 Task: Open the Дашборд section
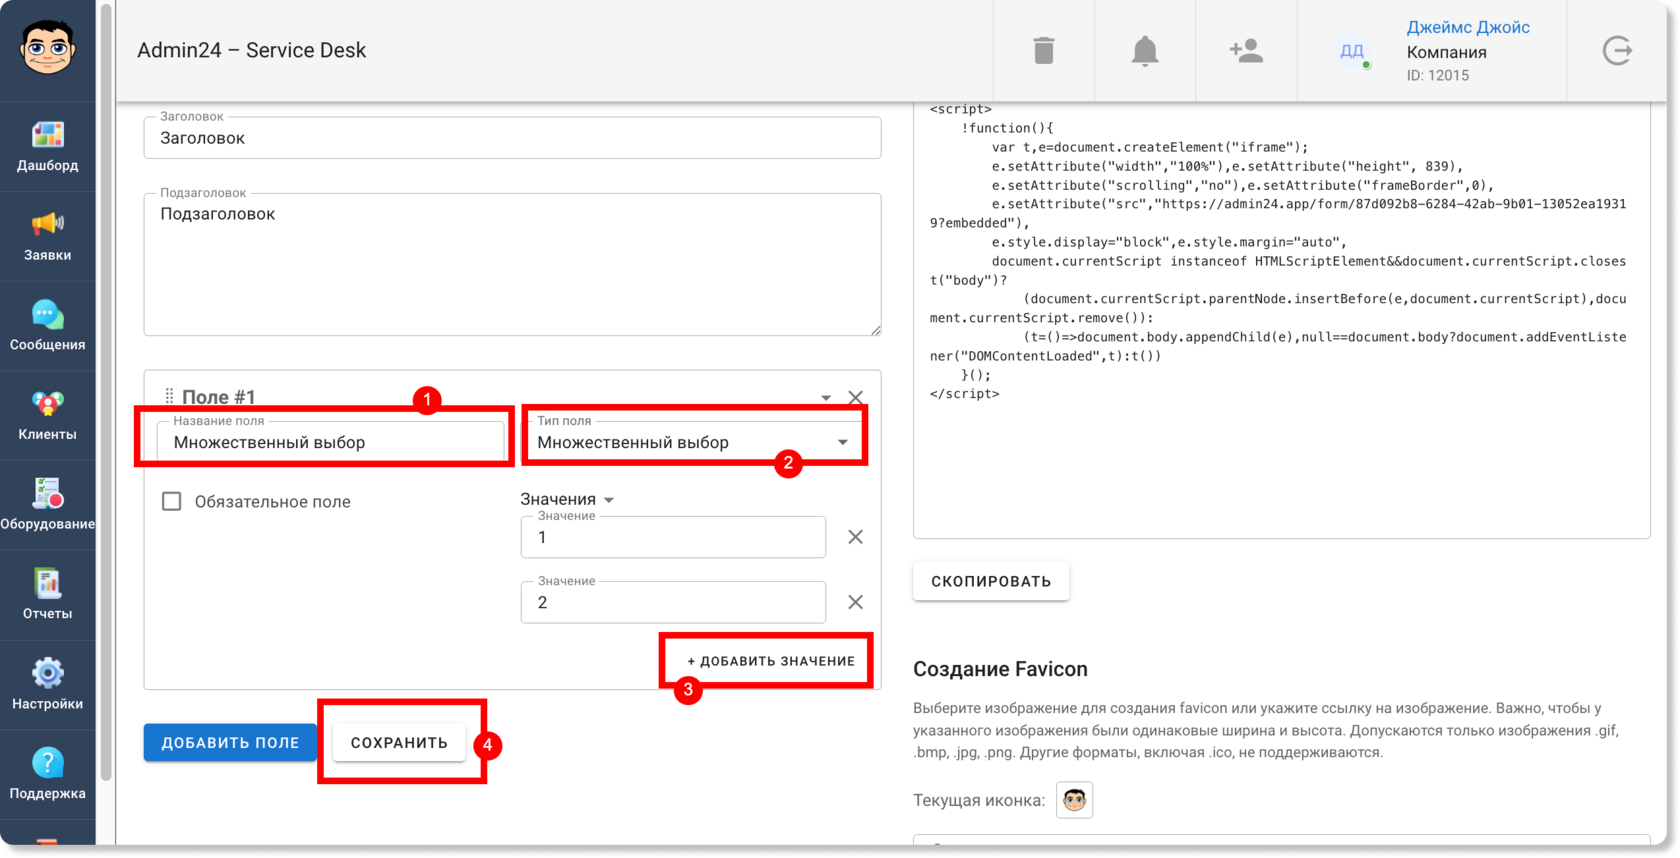47,147
